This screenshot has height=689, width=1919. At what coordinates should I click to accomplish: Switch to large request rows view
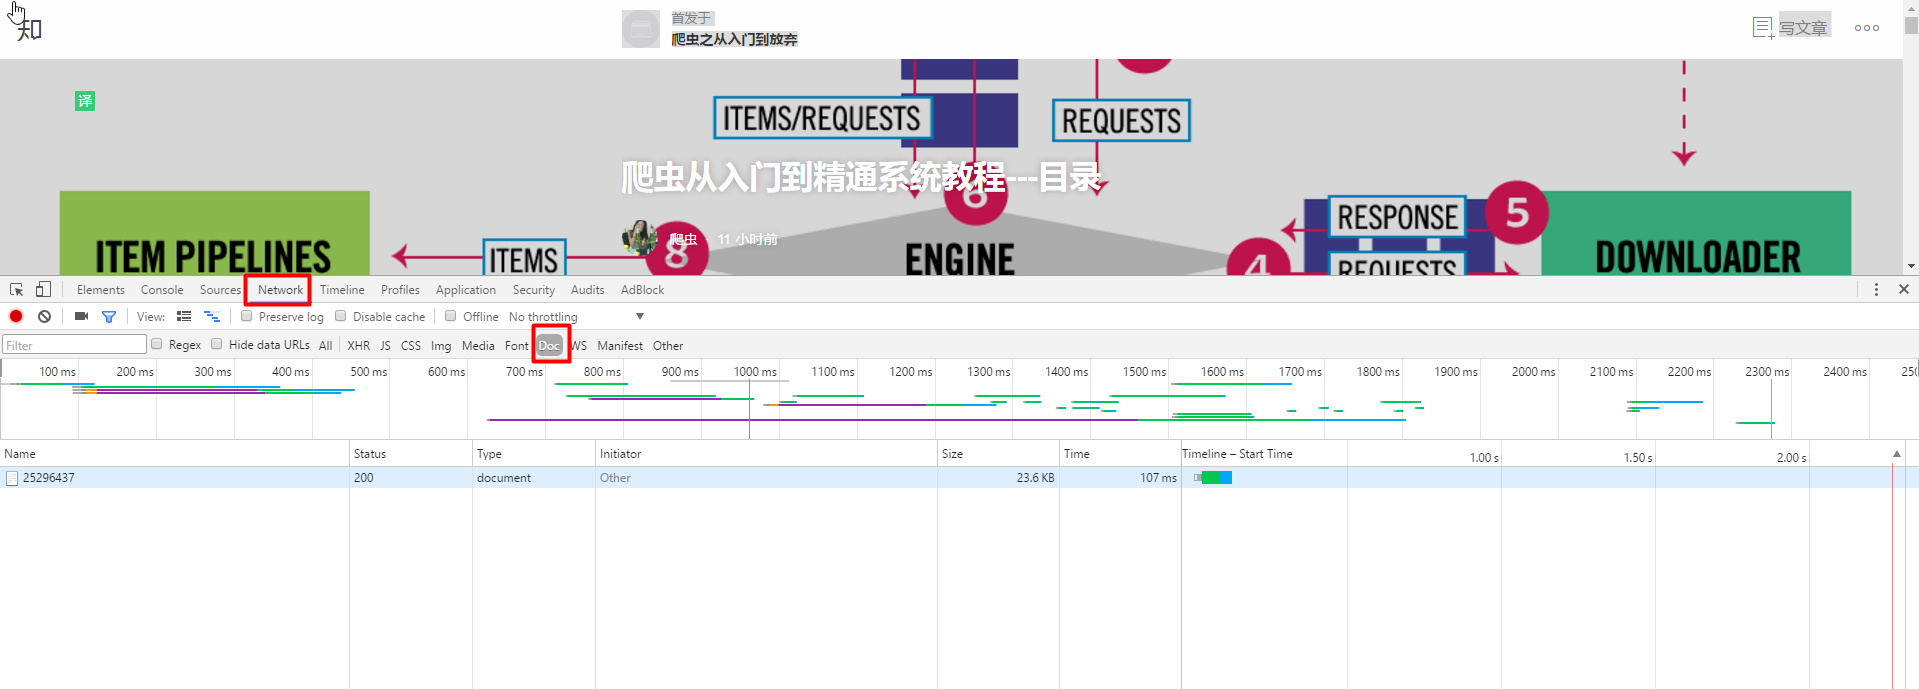(184, 317)
